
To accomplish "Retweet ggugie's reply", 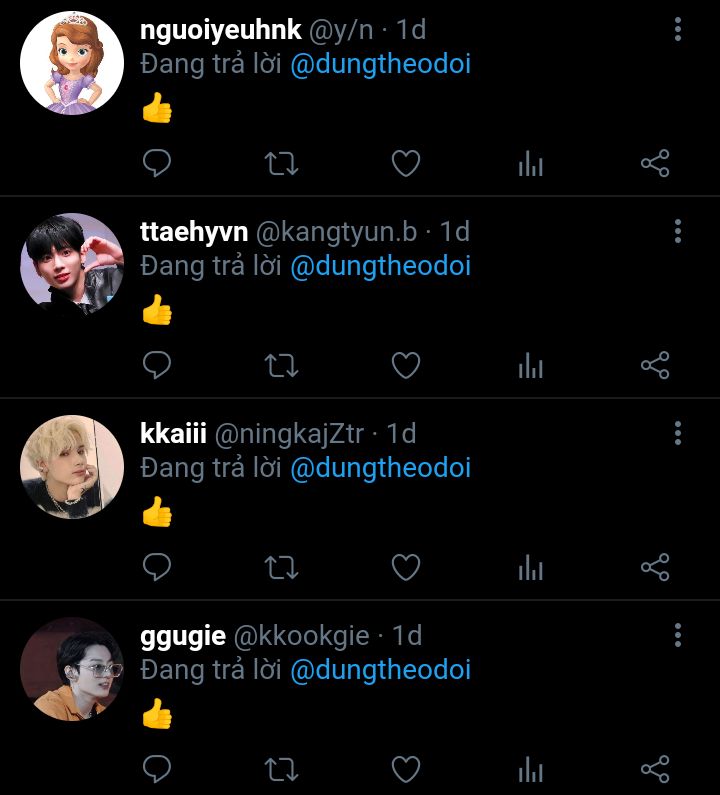I will click(x=281, y=769).
